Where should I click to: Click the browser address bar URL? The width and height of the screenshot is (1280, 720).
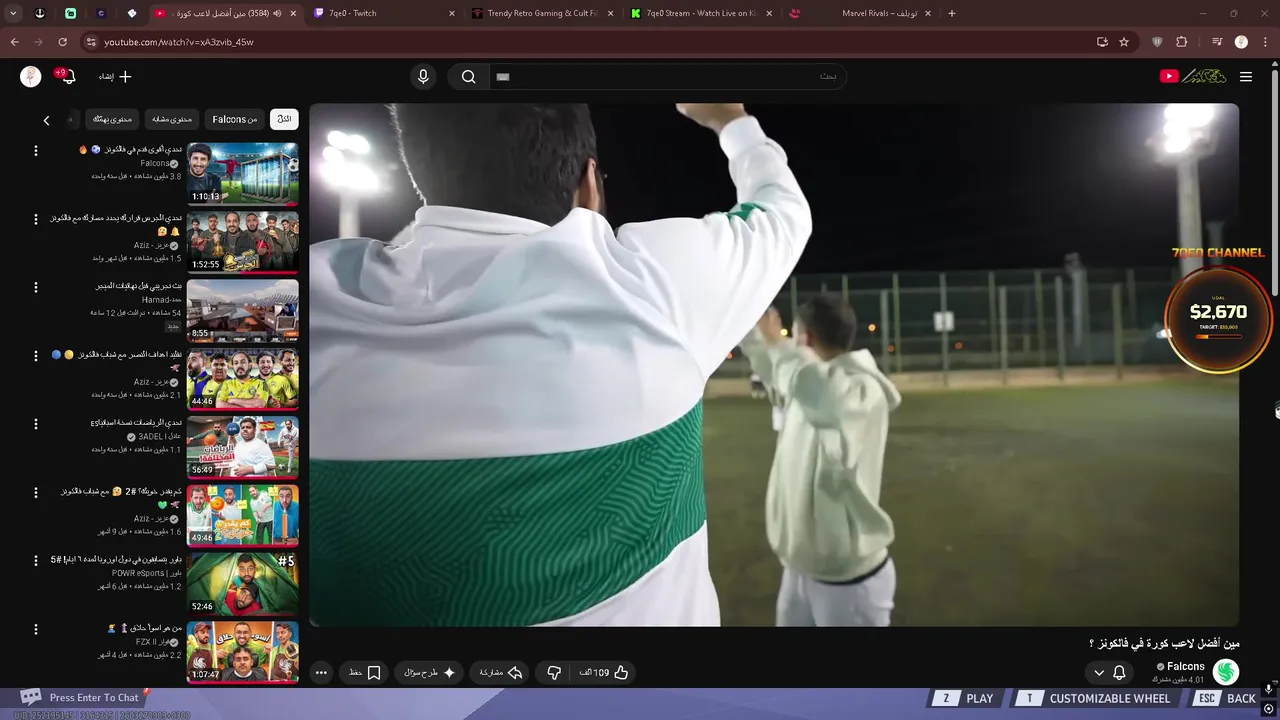point(179,42)
